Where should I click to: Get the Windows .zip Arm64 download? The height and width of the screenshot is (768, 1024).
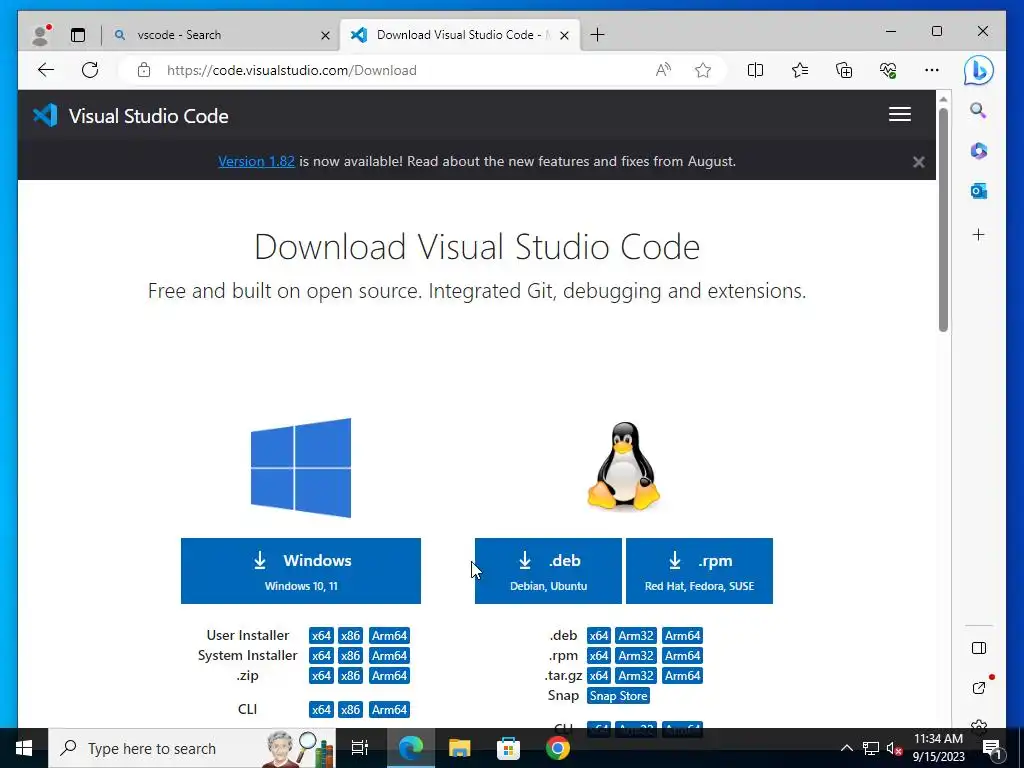389,676
